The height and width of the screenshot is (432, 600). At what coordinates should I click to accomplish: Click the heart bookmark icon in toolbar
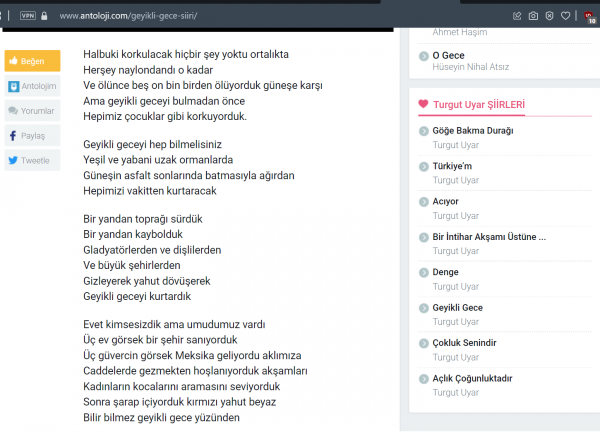point(566,16)
